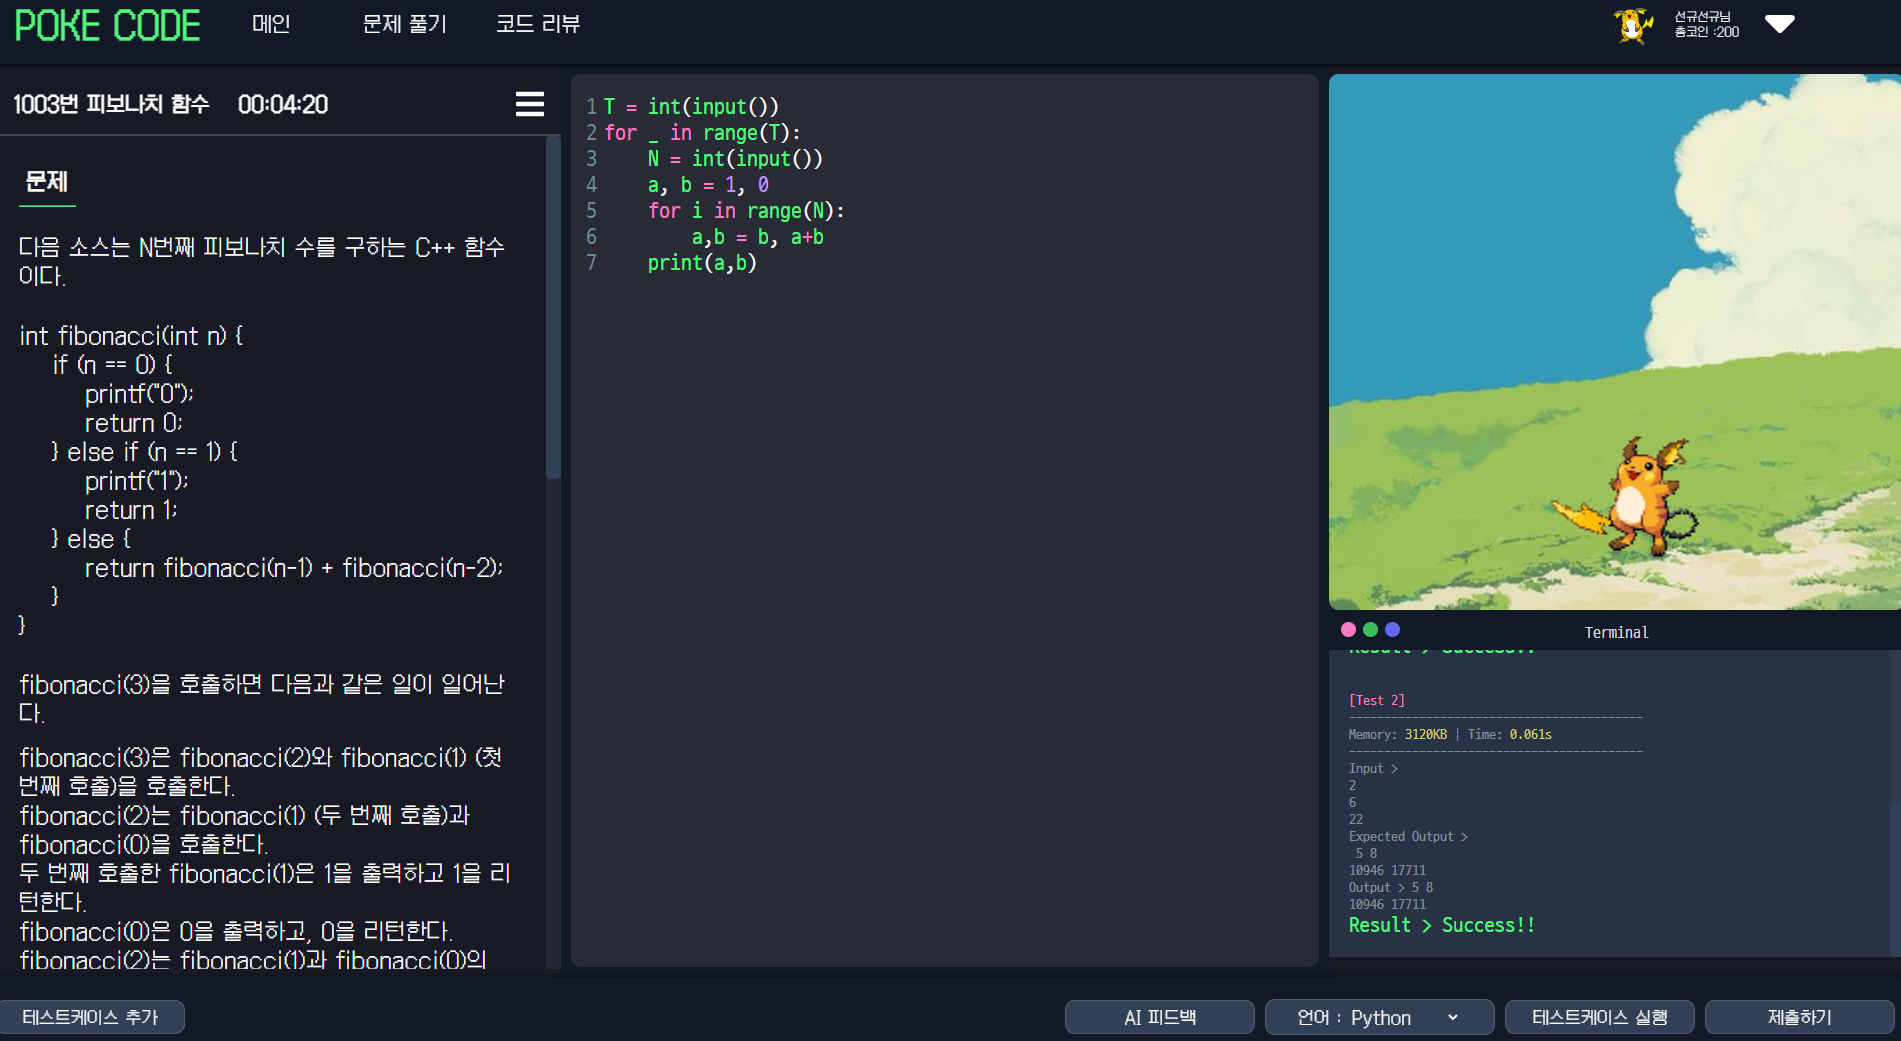Viewport: 1901px width, 1041px height.
Task: Click the 테스트케이스 추가 button
Action: [91, 1017]
